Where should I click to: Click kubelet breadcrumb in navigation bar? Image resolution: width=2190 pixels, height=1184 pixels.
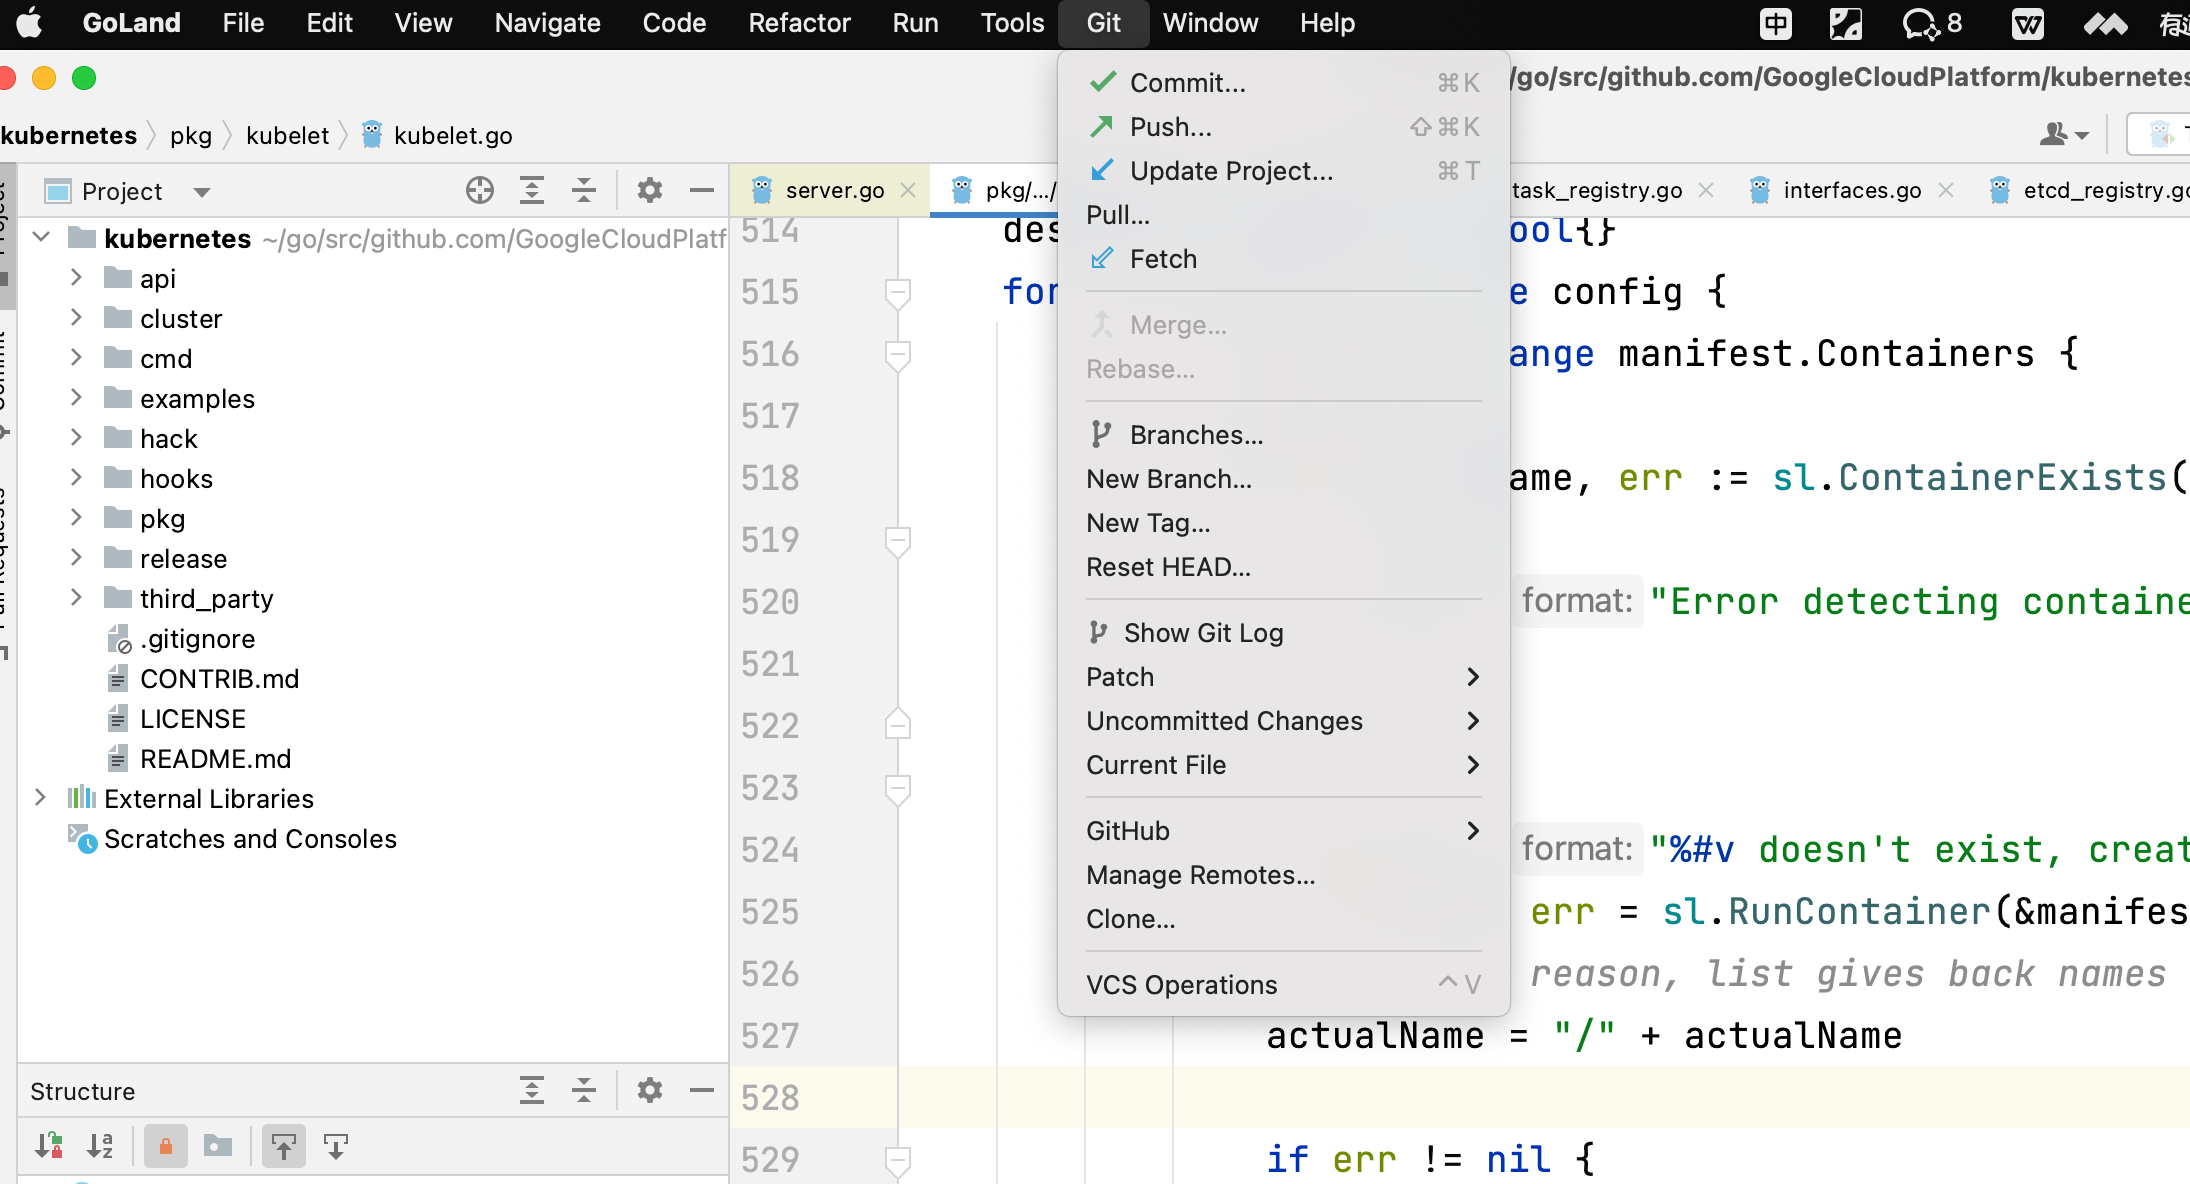click(287, 135)
